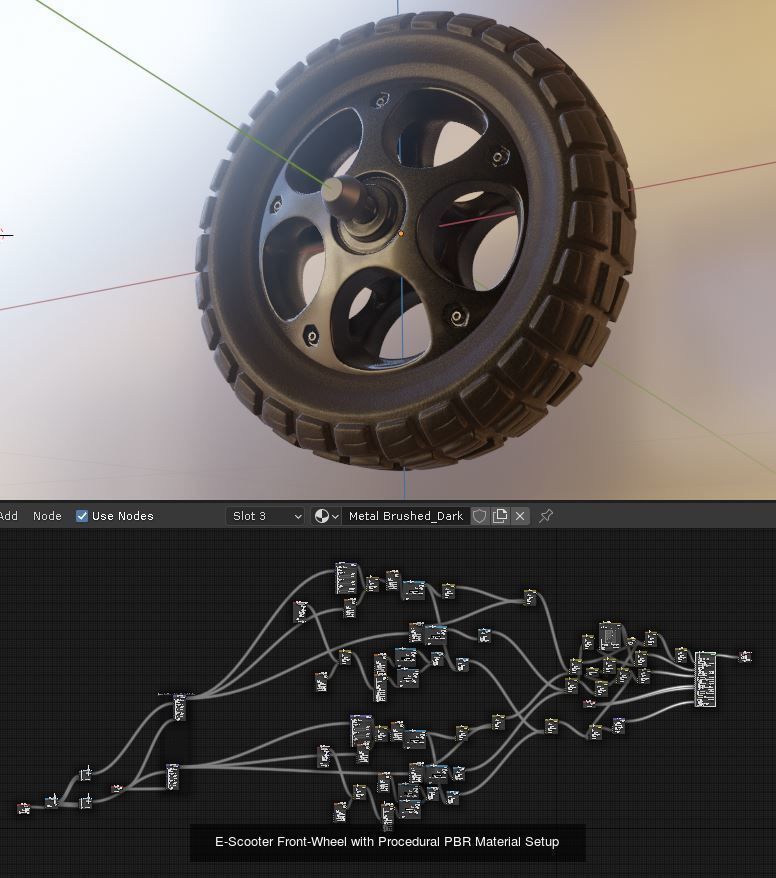776x878 pixels.
Task: Toggle fake user shield icon for material
Action: (x=479, y=516)
